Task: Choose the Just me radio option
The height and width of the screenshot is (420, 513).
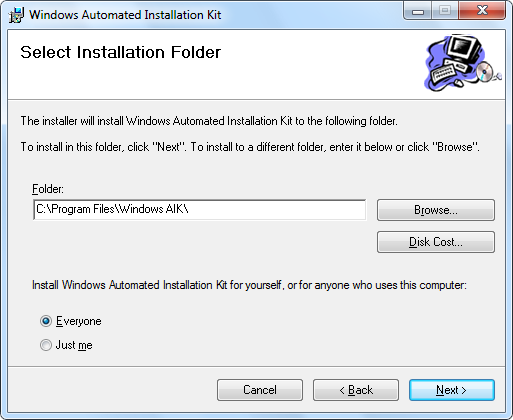Action: (x=46, y=345)
